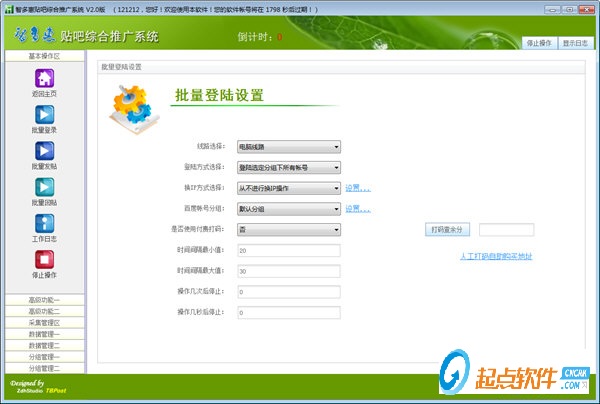Viewport: 600px width, 404px height.
Task: Click the 时间间隔最小值 field showing 20
Action: pos(289,251)
